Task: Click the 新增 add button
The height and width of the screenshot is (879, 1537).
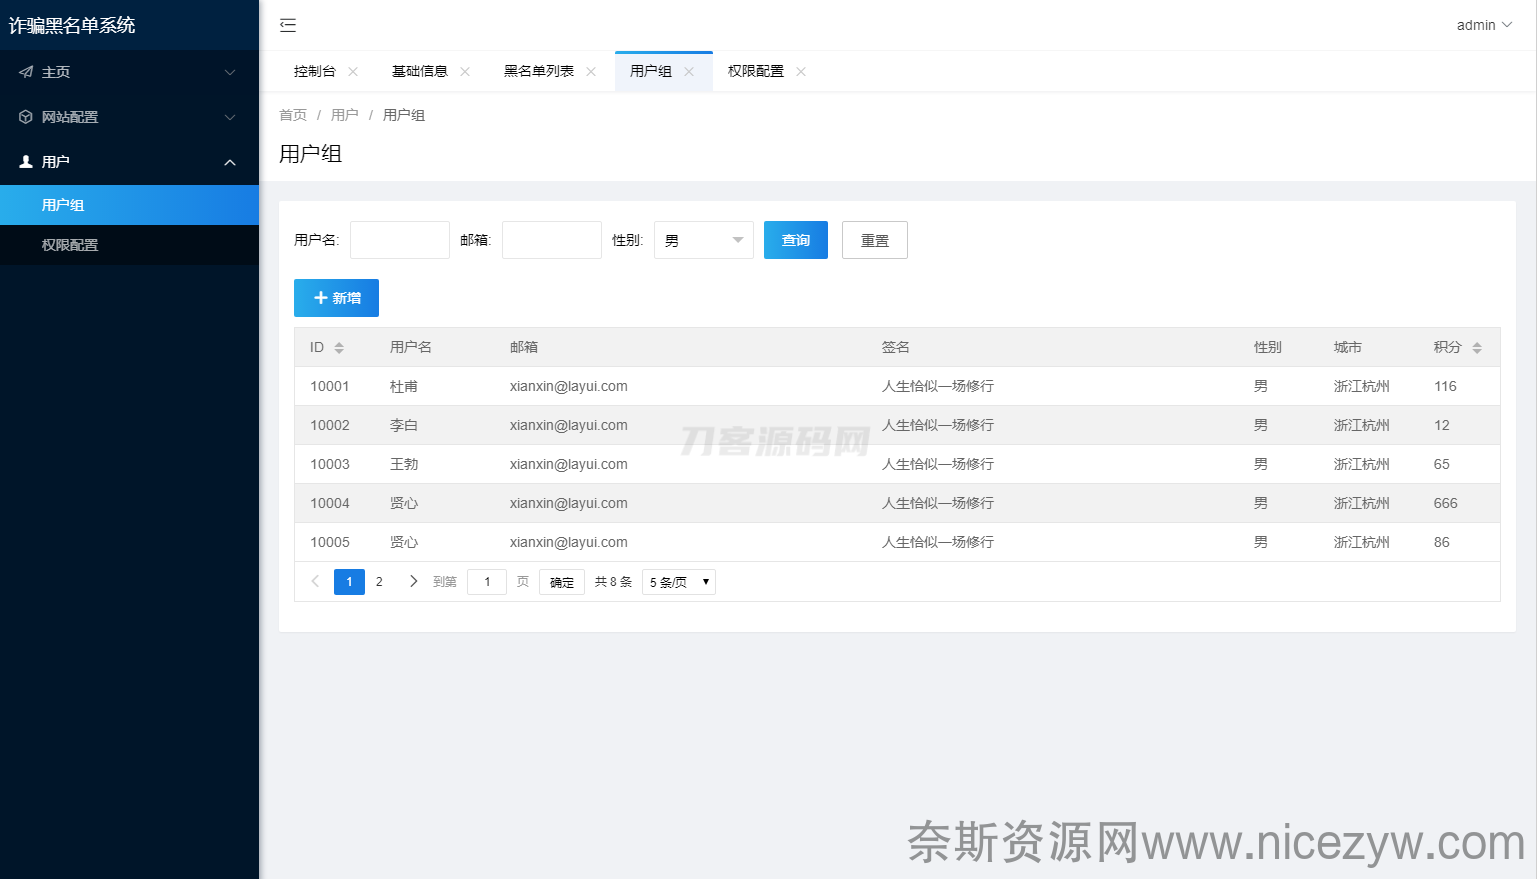Action: coord(336,298)
